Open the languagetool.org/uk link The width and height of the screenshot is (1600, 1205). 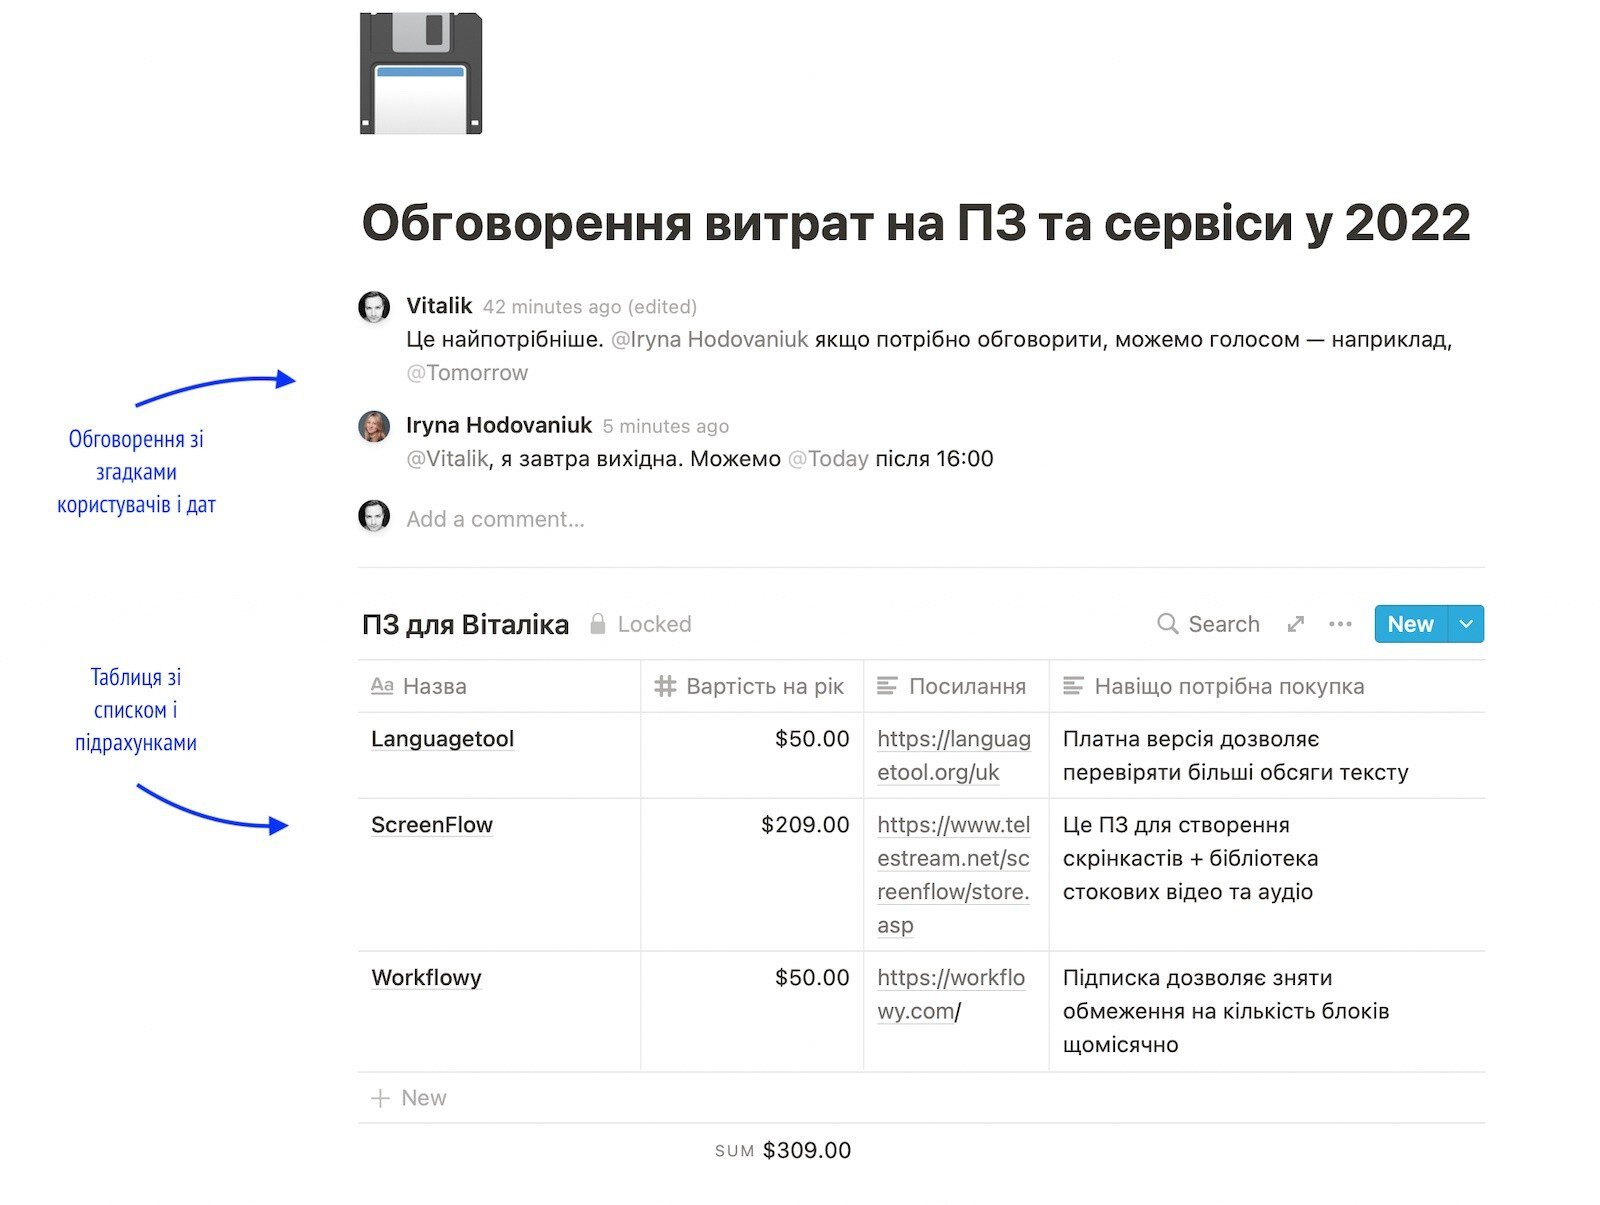pos(954,755)
